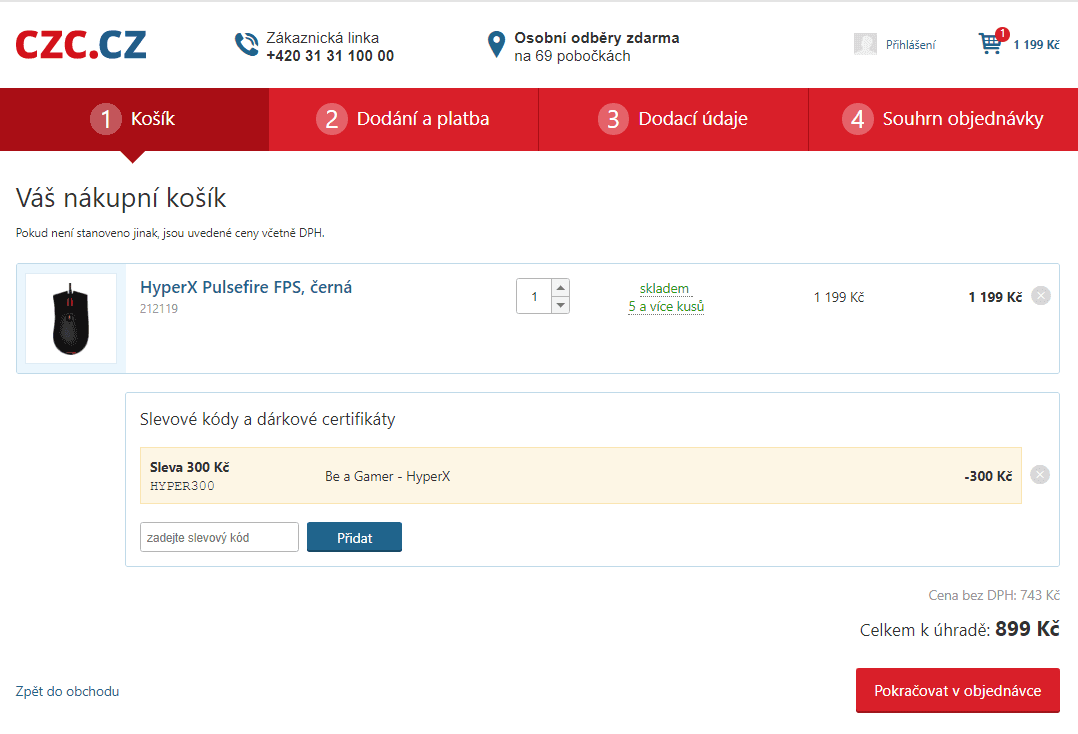The image size is (1078, 734).
Task: Click Slevové kódy a dárkové certifikáty heading
Action: coord(267,419)
